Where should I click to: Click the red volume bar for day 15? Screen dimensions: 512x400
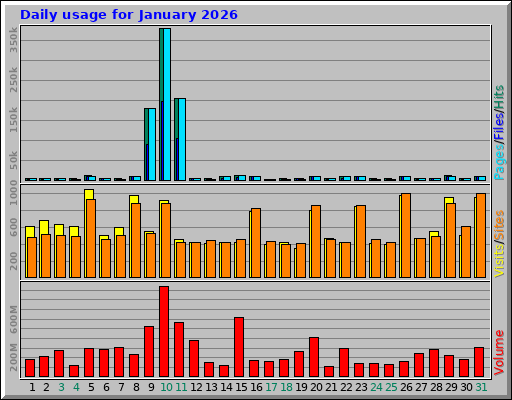pos(239,347)
